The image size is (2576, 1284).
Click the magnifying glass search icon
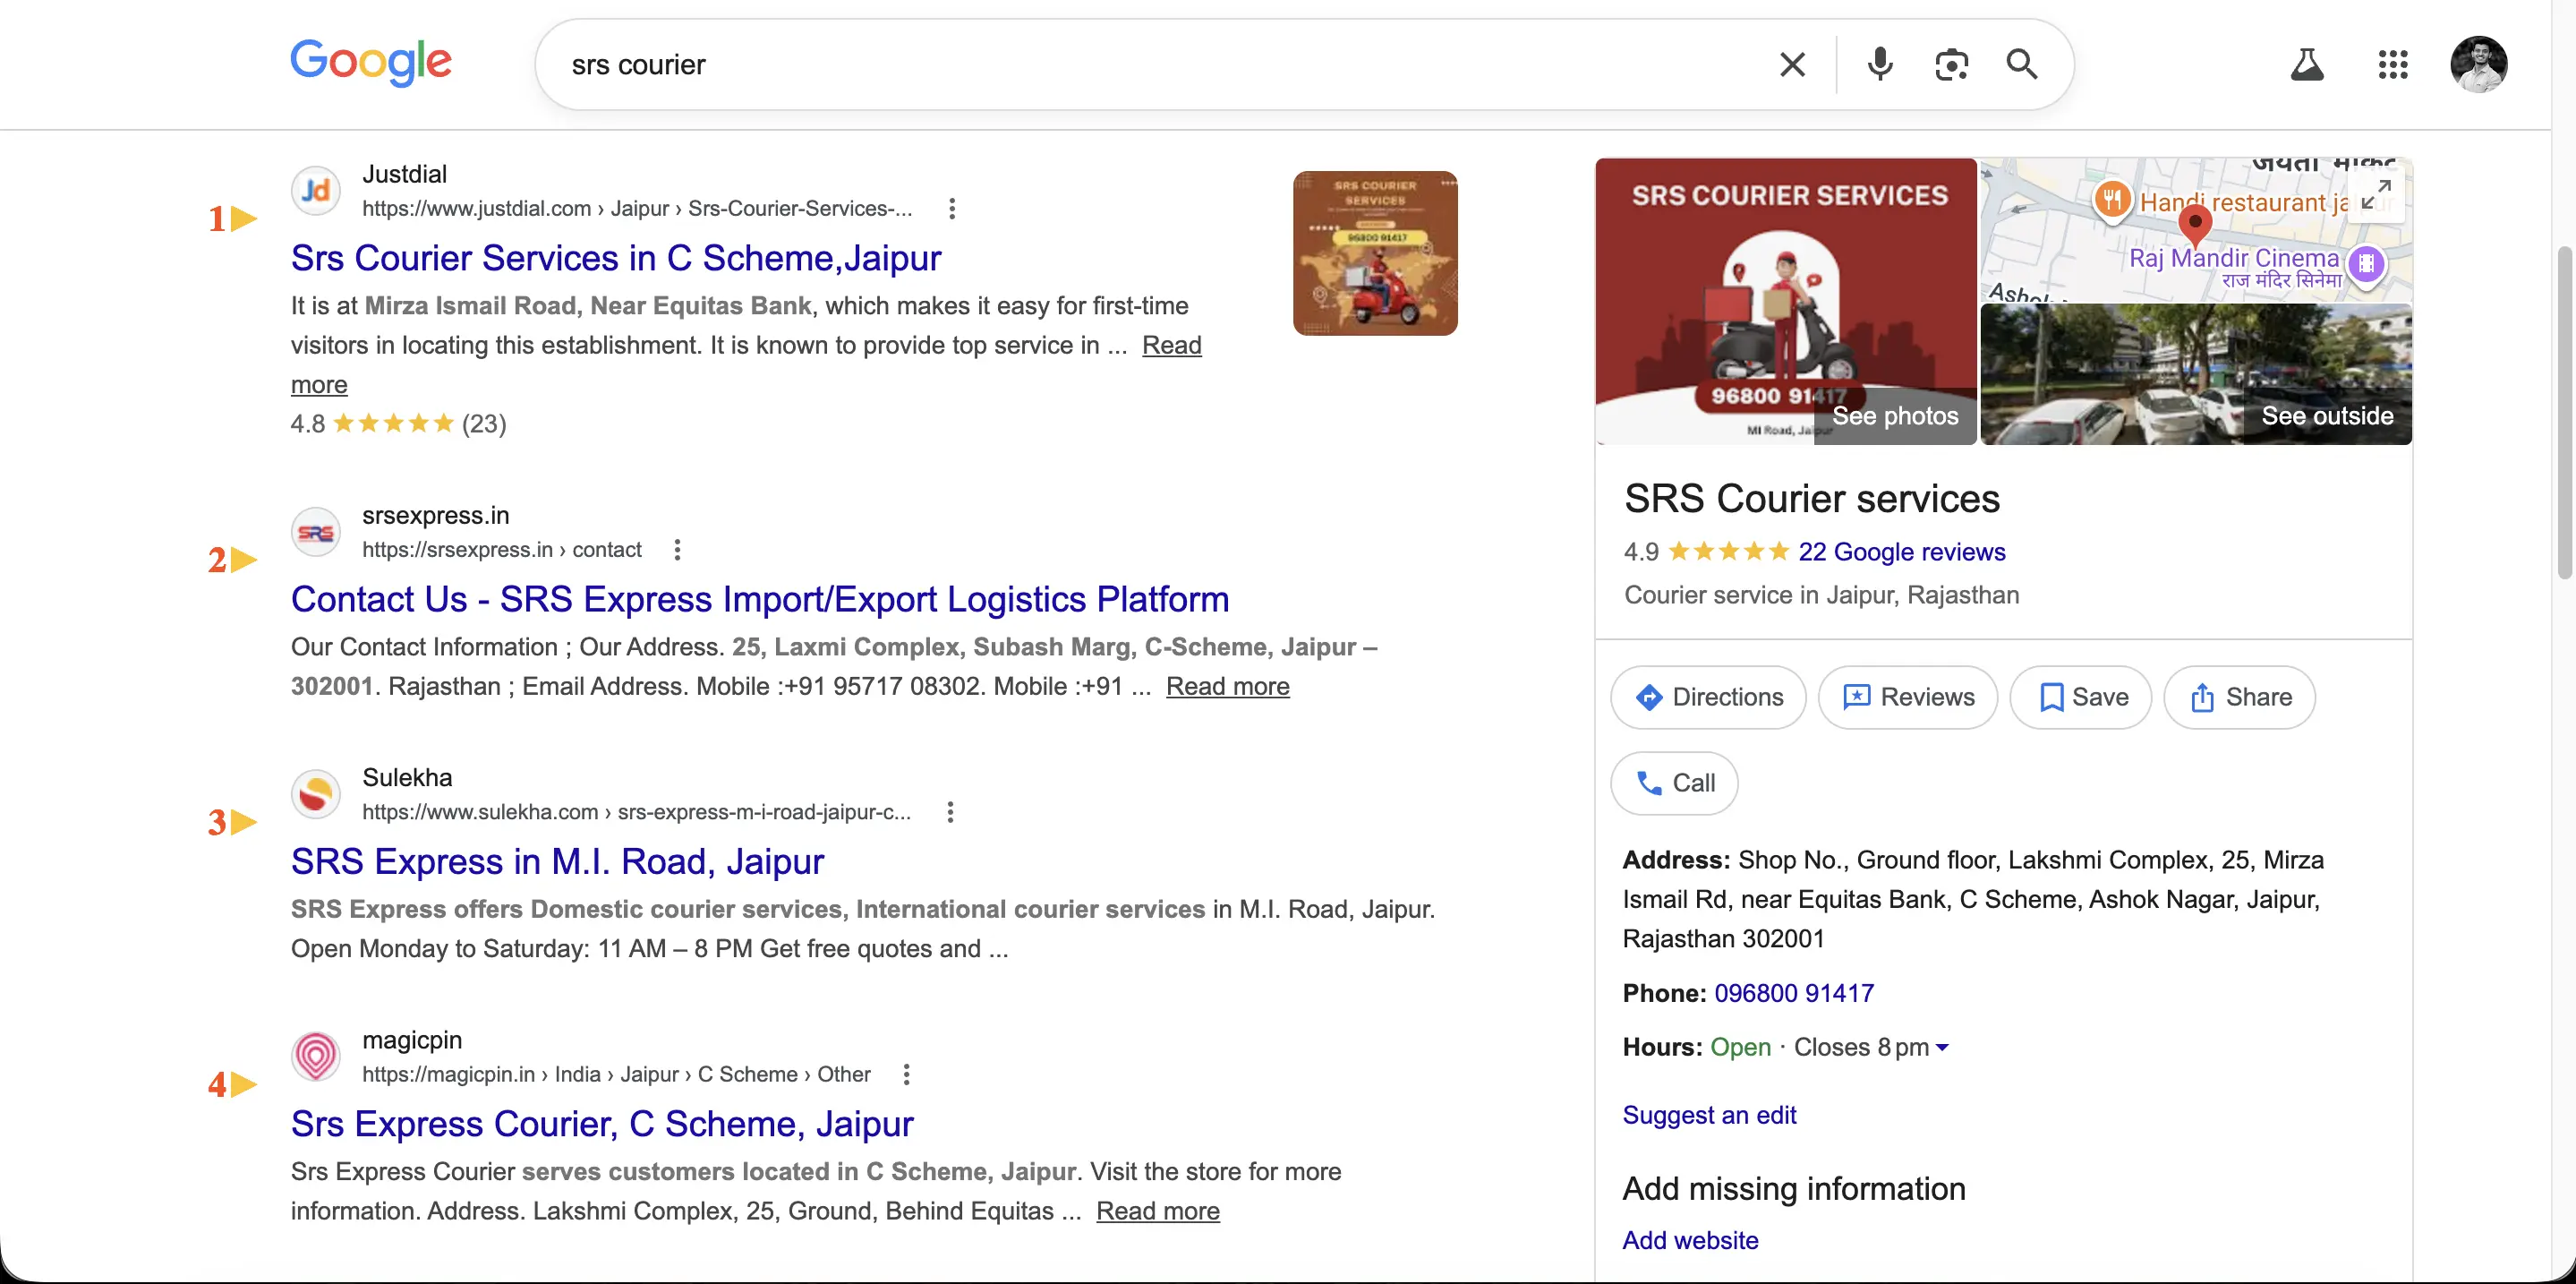click(x=2022, y=65)
